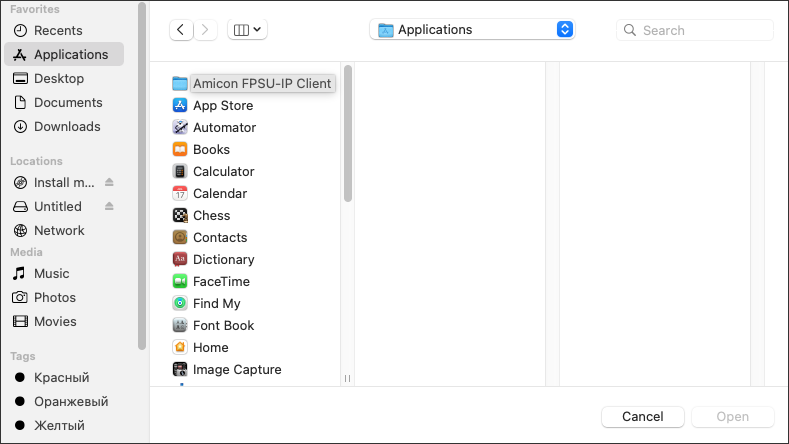Click the Downloads arrow icon in sidebar
789x444 pixels.
[x=20, y=127]
